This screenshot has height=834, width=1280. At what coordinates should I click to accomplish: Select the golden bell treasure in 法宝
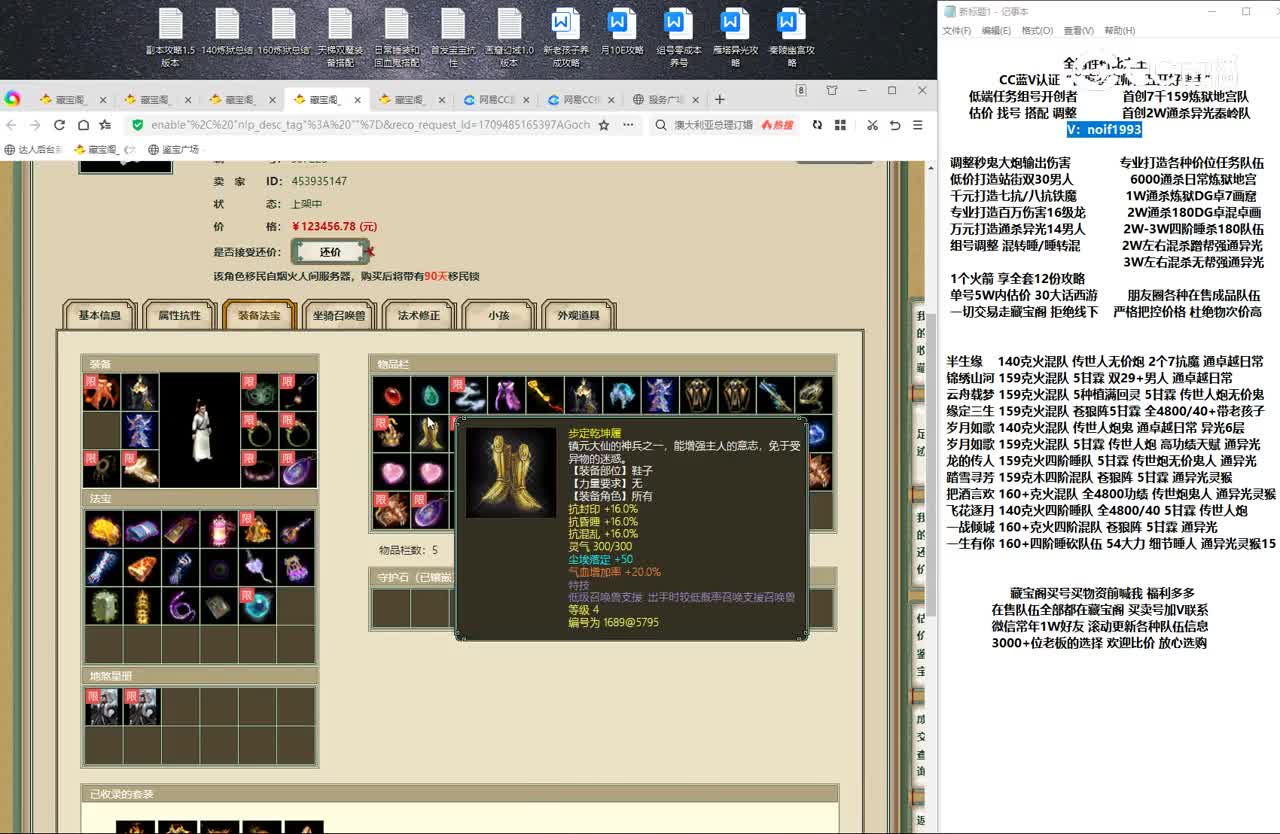point(257,530)
